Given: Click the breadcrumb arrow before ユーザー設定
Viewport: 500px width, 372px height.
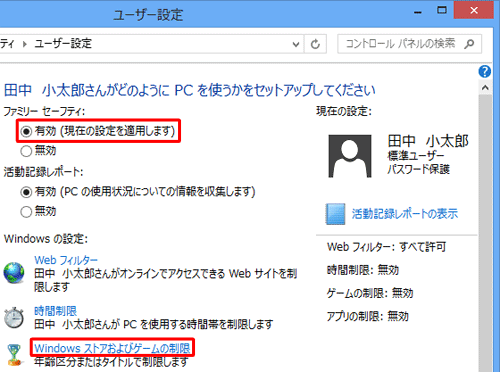Looking at the screenshot, I should (x=24, y=44).
